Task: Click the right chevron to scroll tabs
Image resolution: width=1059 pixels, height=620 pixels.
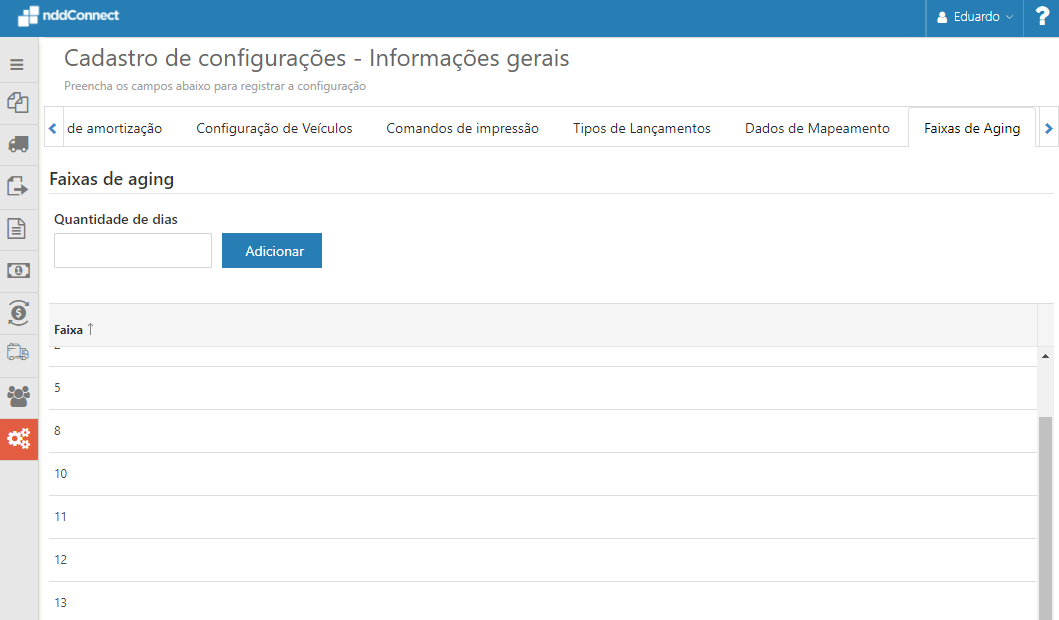Action: coord(1048,127)
